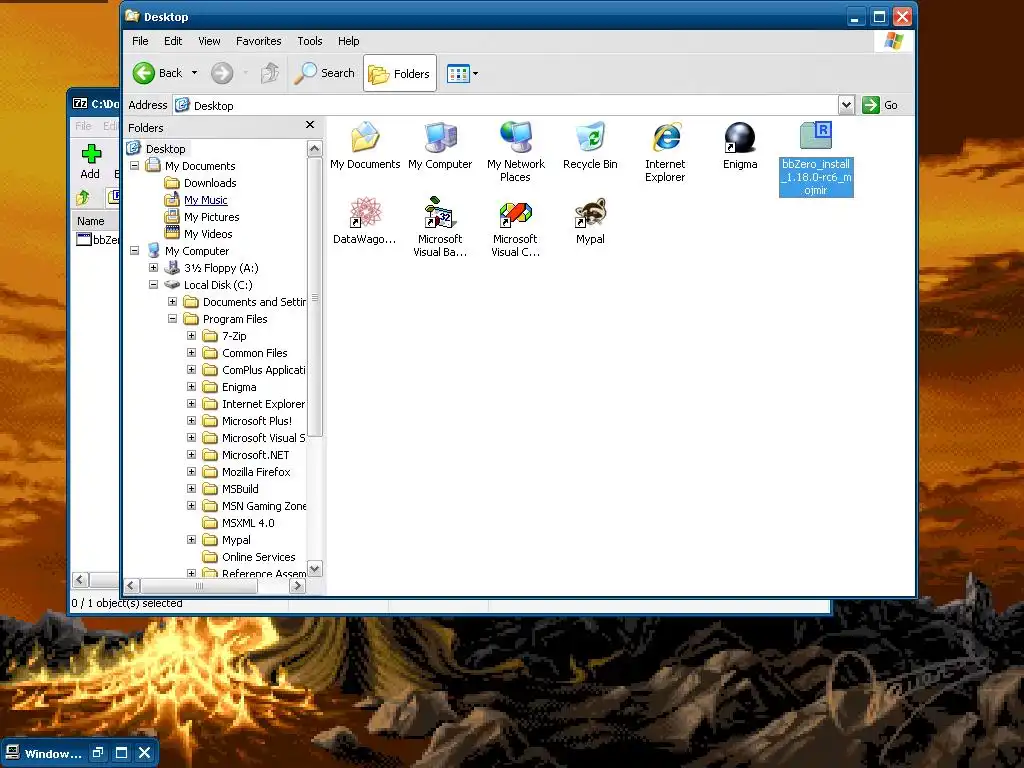The width and height of the screenshot is (1024, 768).
Task: Toggle the Folders pane button
Action: click(400, 74)
